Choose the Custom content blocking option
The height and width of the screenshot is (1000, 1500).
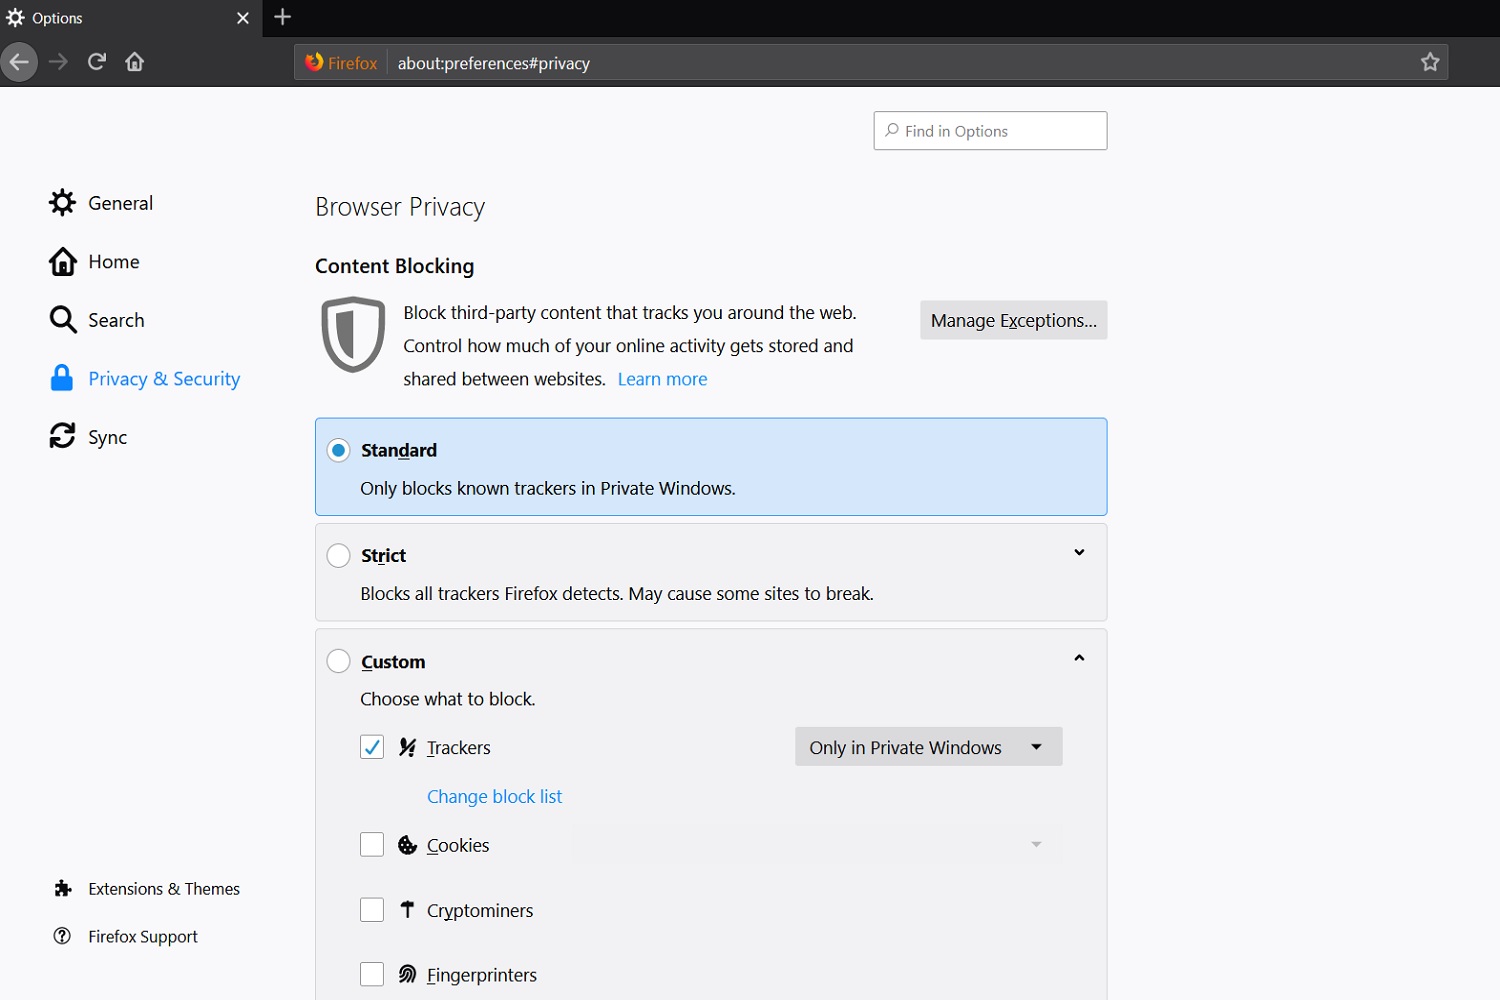pos(339,662)
